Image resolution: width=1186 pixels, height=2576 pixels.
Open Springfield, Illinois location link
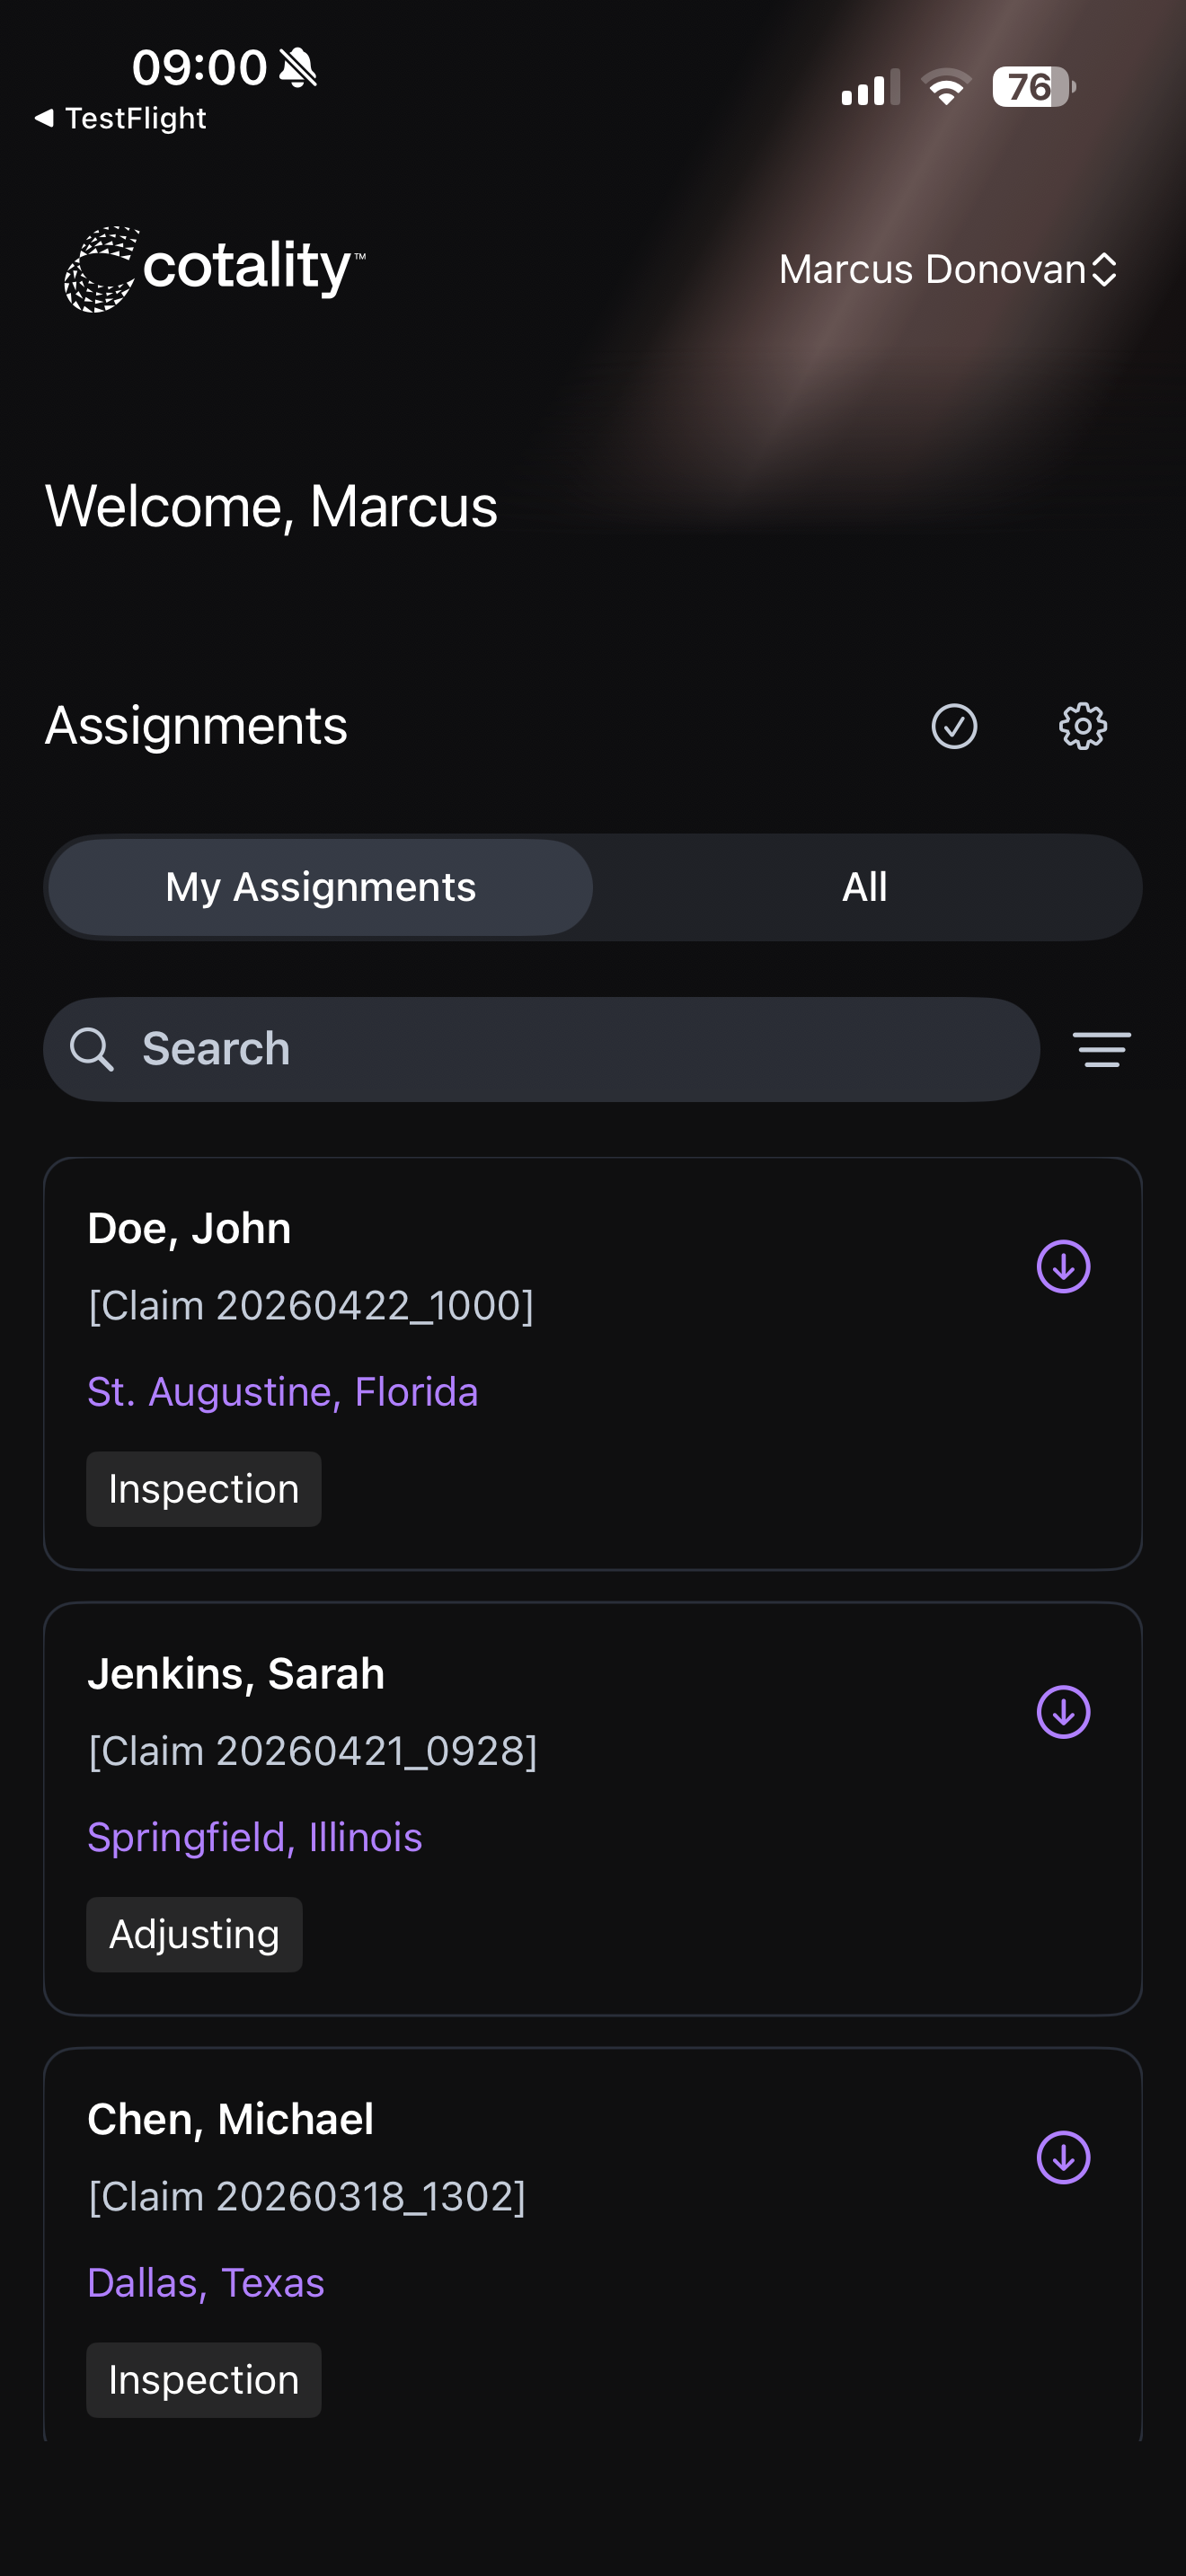(x=255, y=1837)
